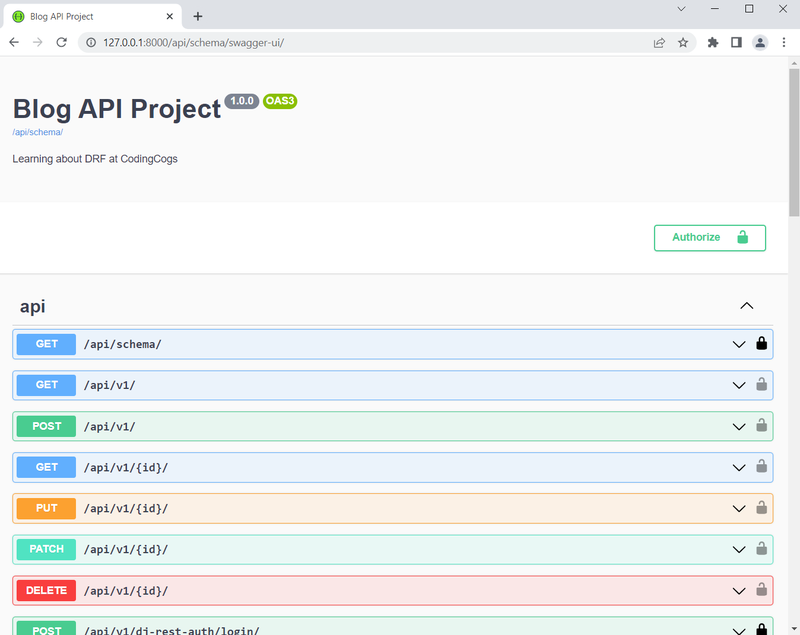Open the /api/schema/ link under title

point(37,132)
